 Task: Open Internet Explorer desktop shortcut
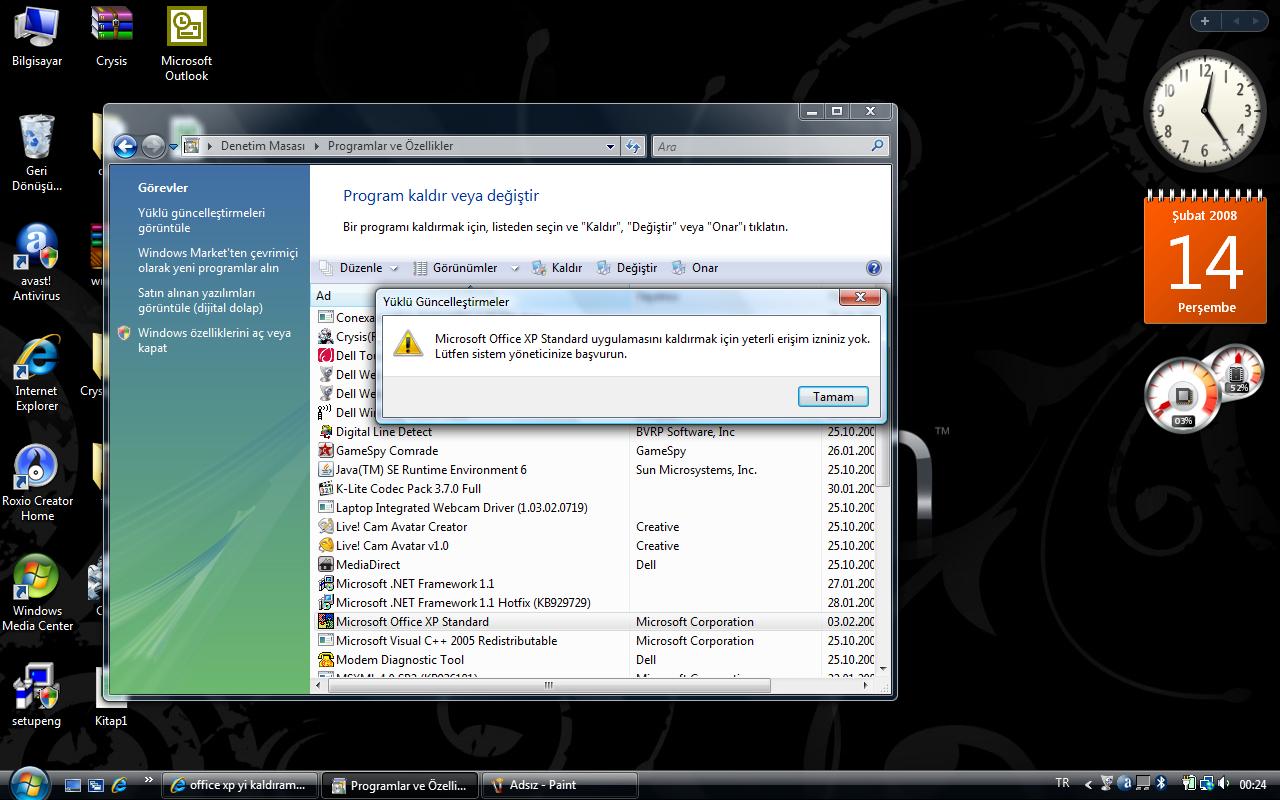click(x=37, y=372)
